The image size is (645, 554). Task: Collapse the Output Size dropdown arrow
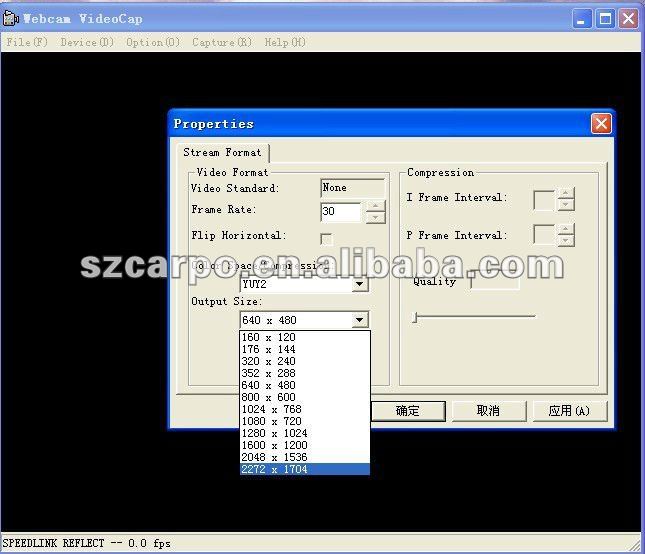(360, 320)
